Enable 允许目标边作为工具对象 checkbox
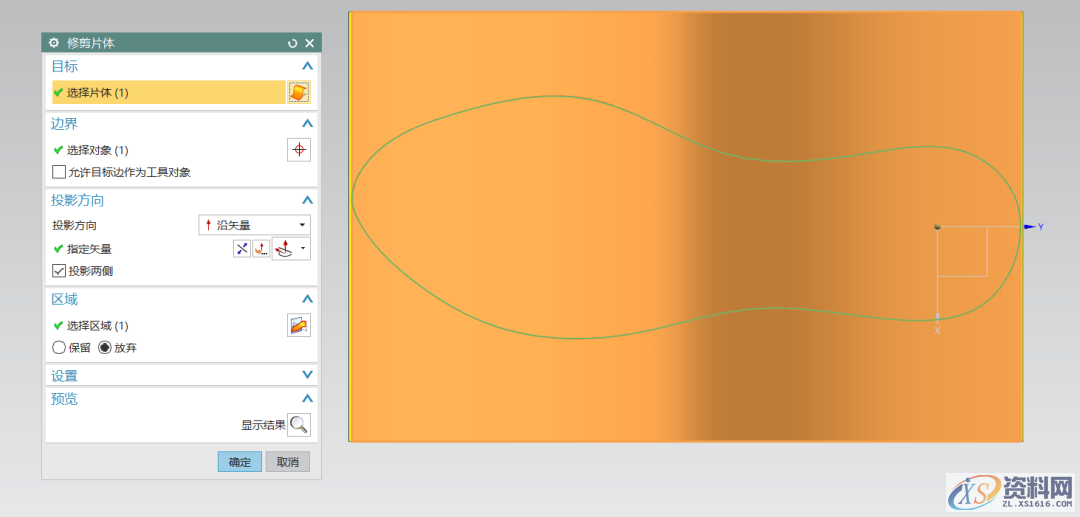 59,172
